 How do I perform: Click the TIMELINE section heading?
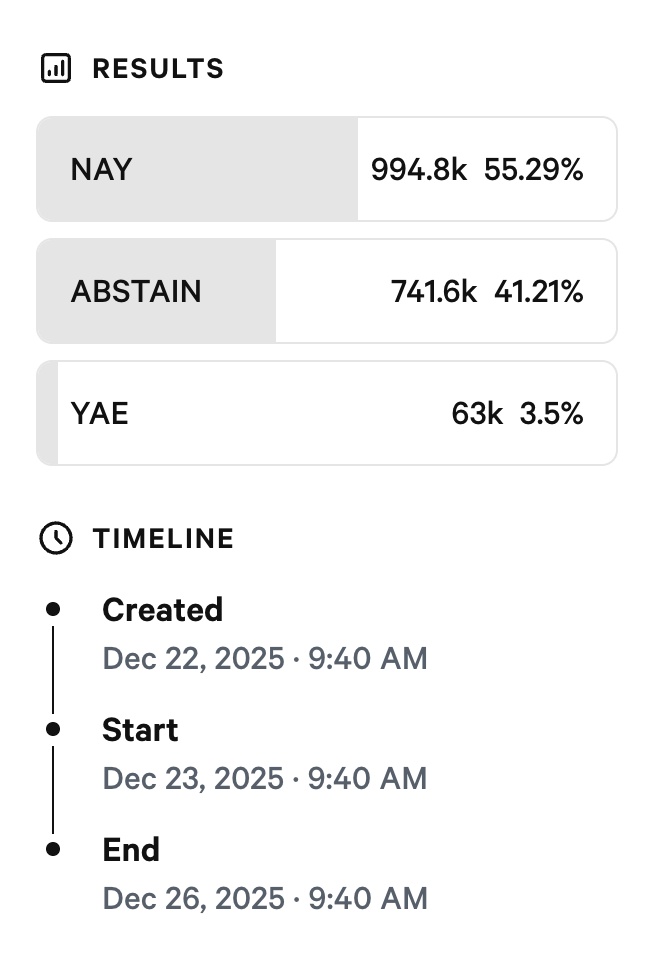[x=163, y=538]
